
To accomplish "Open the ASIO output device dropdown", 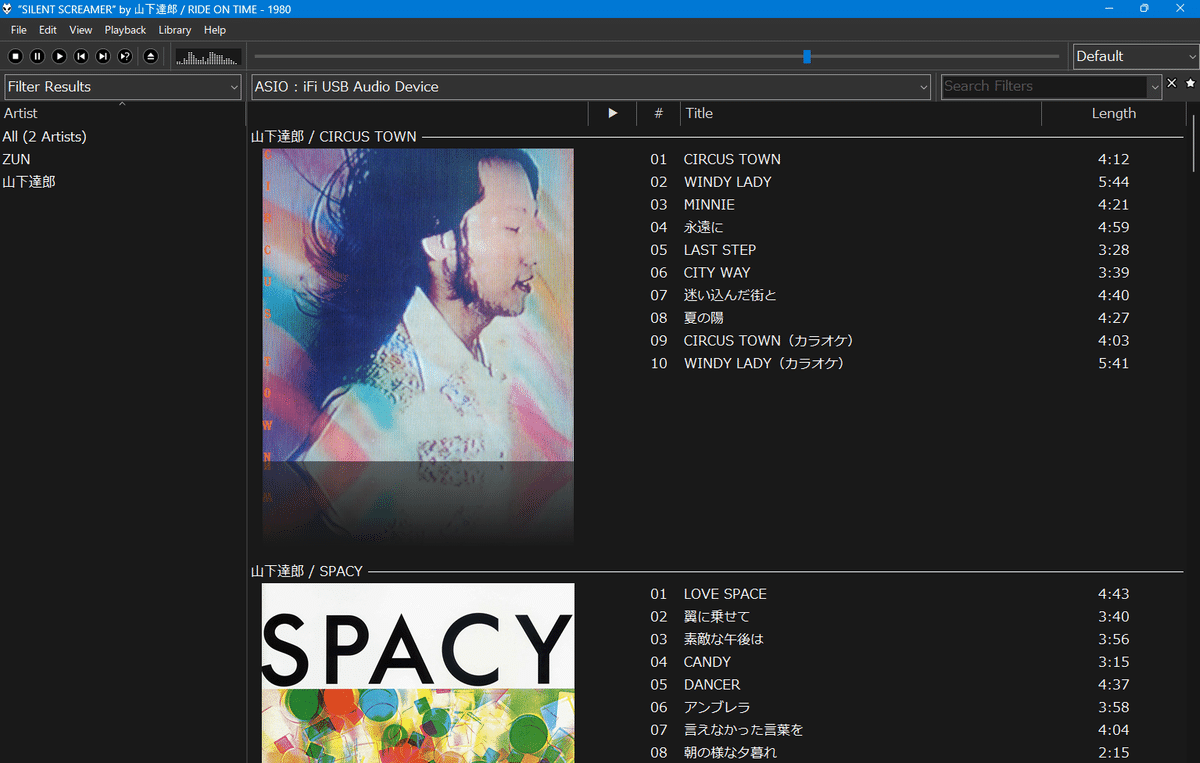I will pyautogui.click(x=591, y=87).
